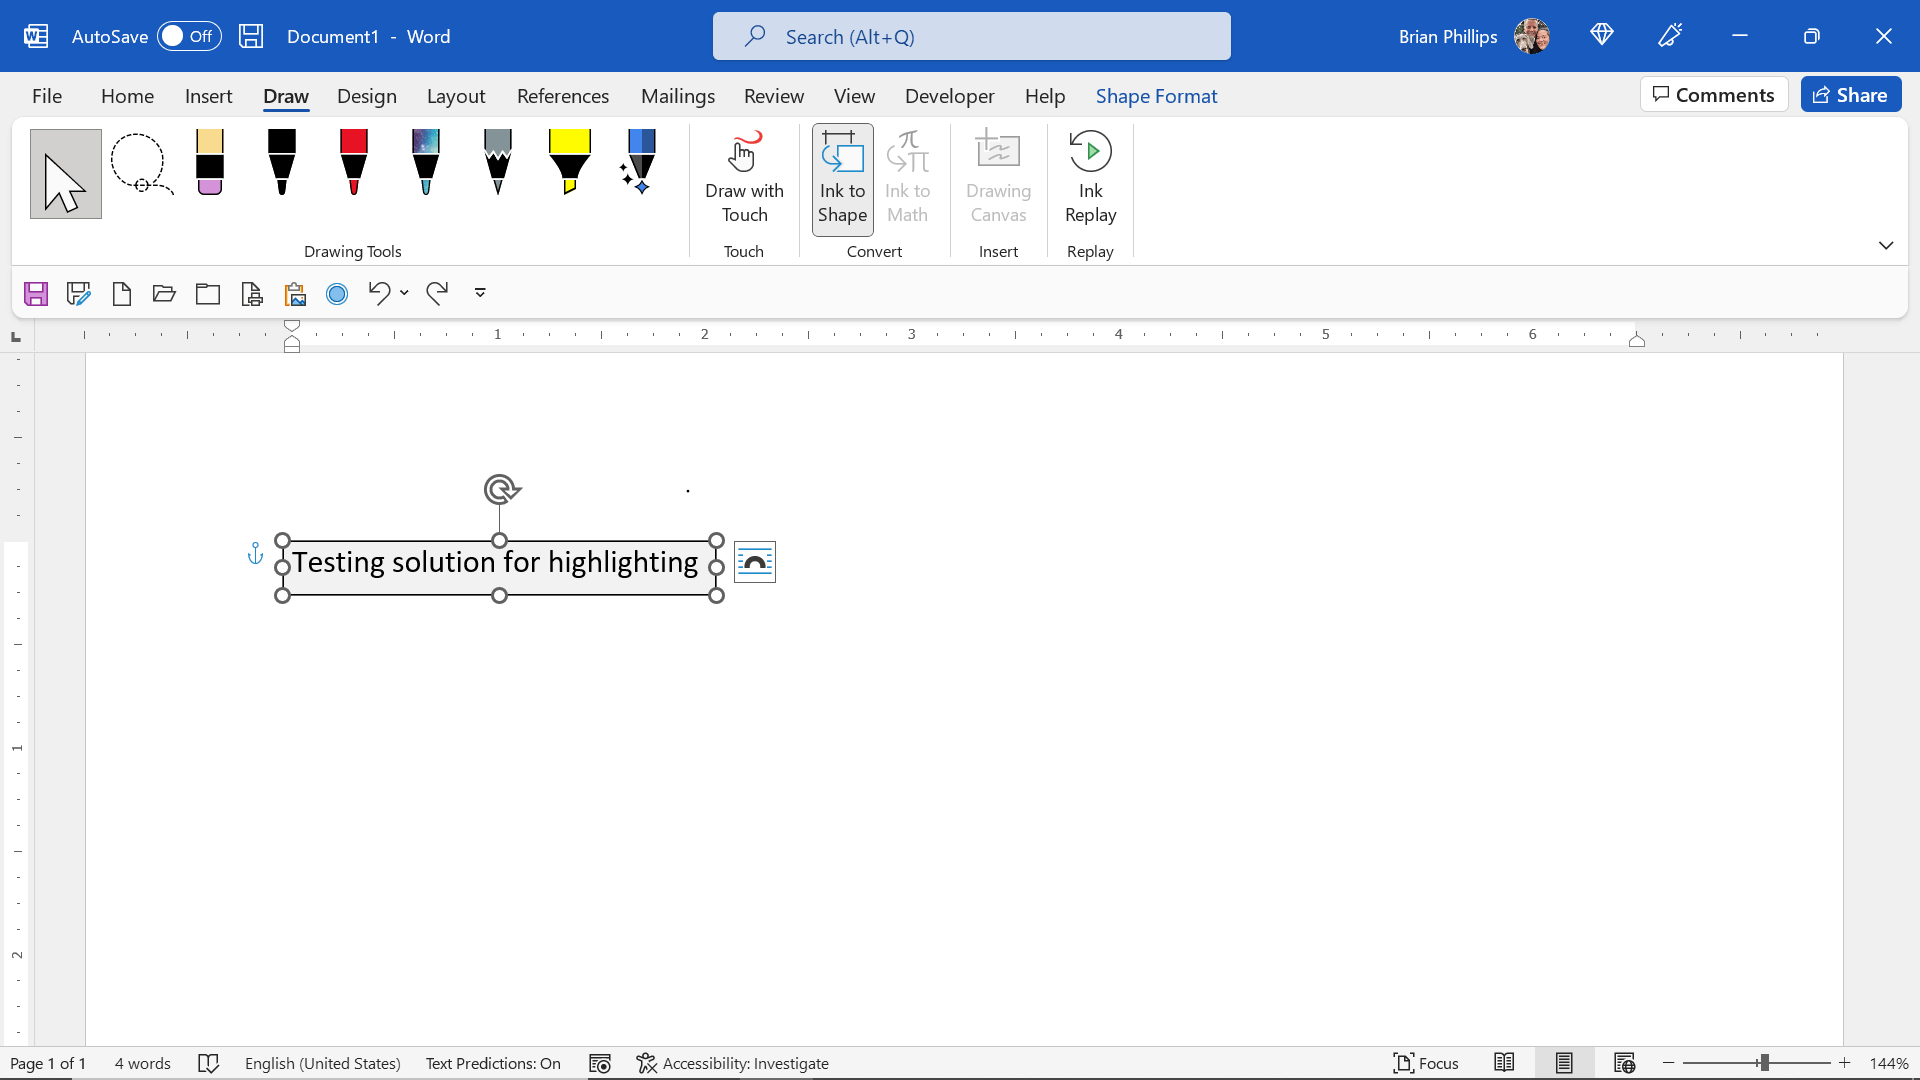Open Save from Quick Access Toolbar
This screenshot has width=1920, height=1080.
click(36, 293)
